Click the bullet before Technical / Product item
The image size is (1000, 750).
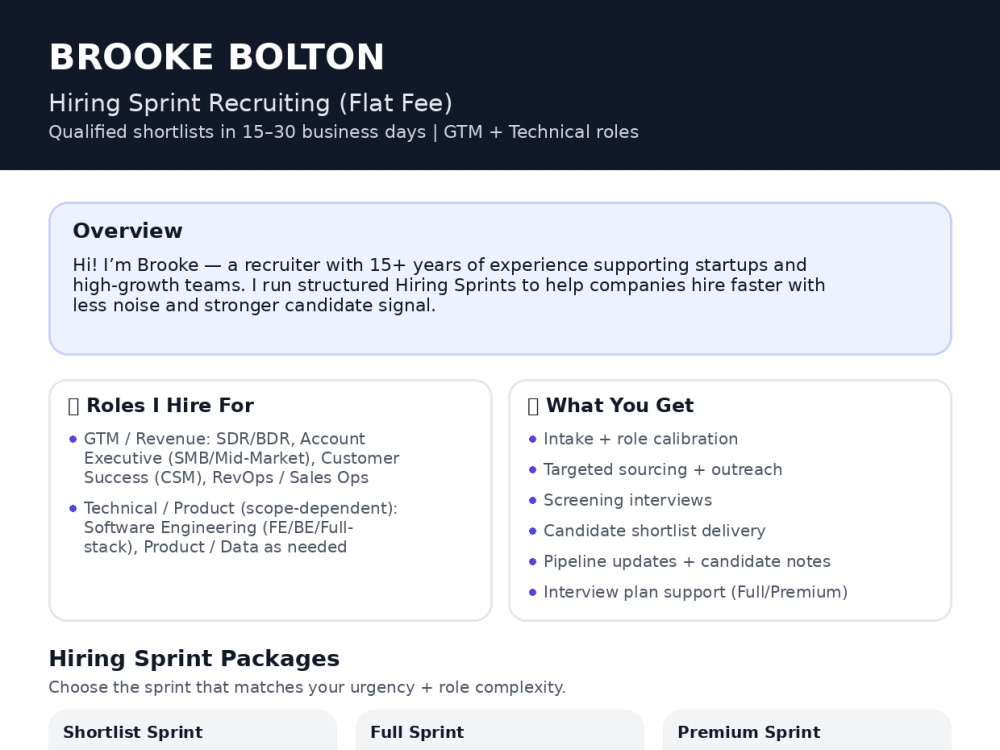[x=73, y=508]
